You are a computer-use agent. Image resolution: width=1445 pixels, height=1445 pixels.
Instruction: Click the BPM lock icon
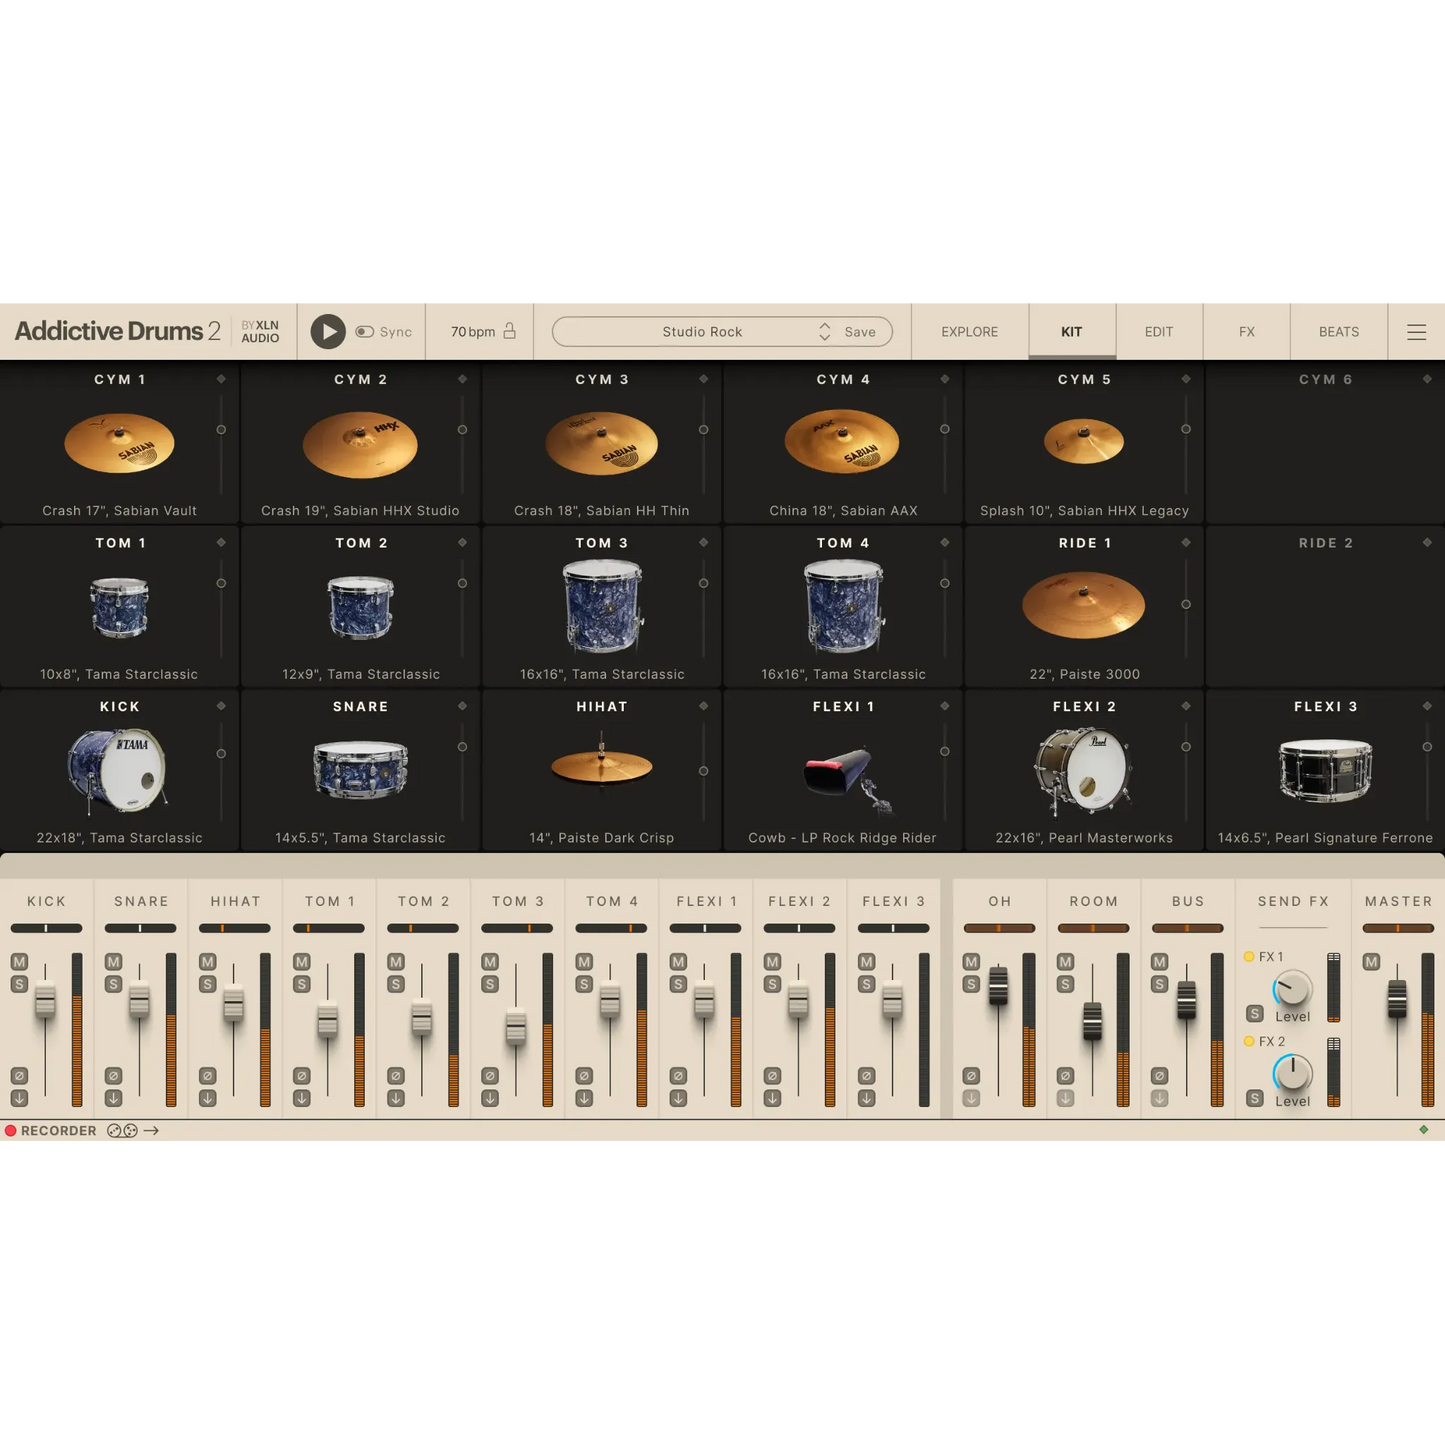pyautogui.click(x=508, y=330)
